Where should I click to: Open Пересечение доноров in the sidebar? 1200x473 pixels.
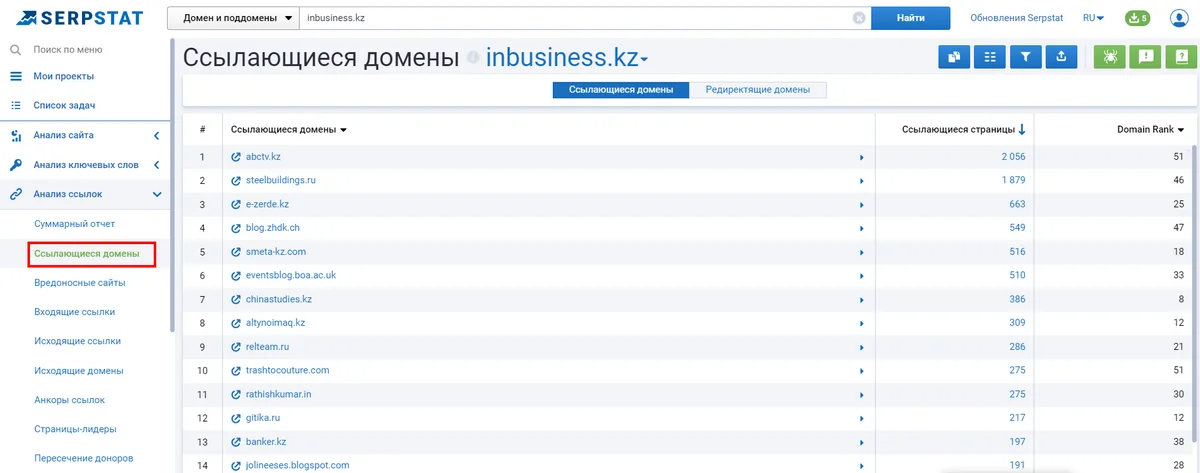pyautogui.click(x=83, y=458)
